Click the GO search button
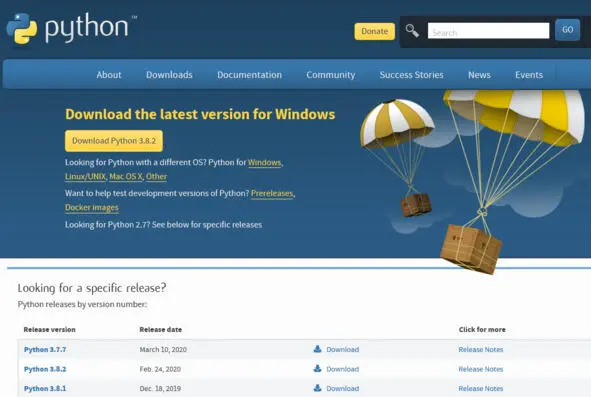The width and height of the screenshot is (591, 397). 567,30
